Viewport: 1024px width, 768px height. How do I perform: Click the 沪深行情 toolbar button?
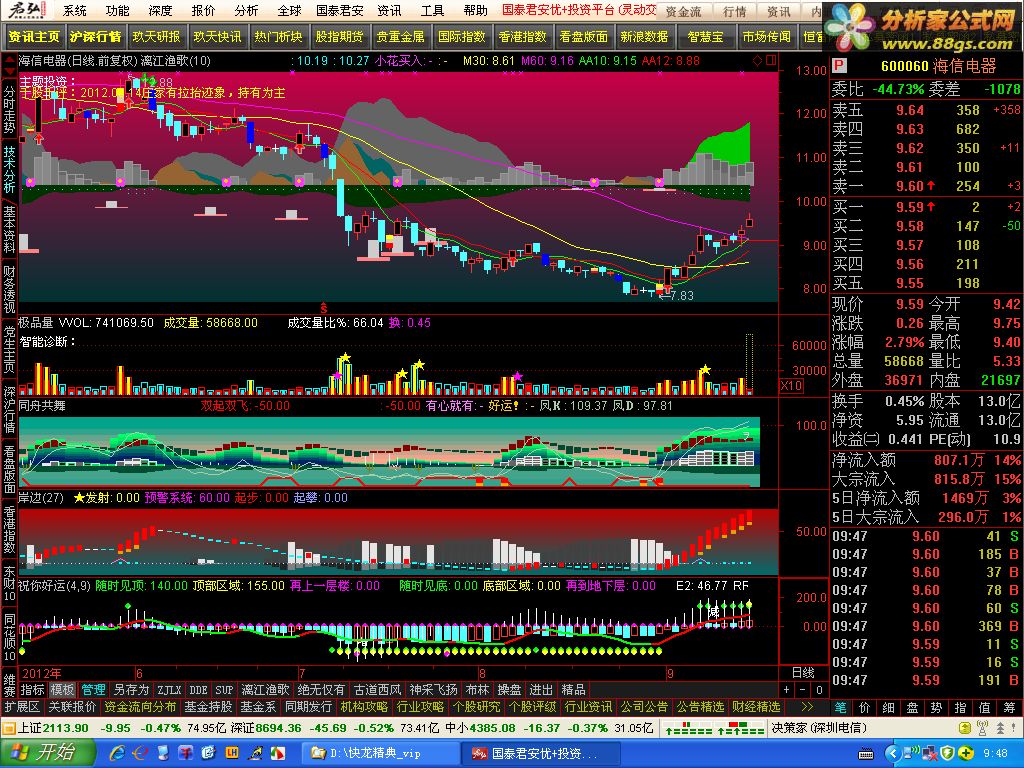[95, 37]
